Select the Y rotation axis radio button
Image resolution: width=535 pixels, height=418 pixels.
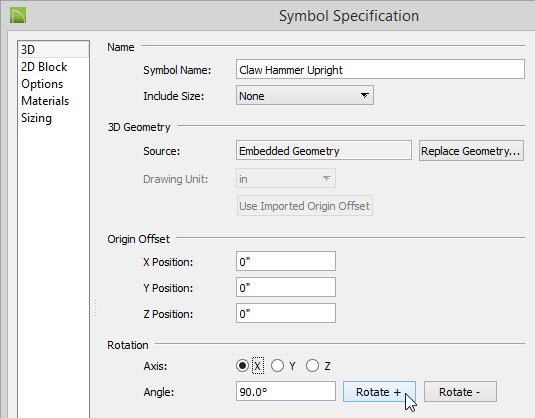click(277, 366)
